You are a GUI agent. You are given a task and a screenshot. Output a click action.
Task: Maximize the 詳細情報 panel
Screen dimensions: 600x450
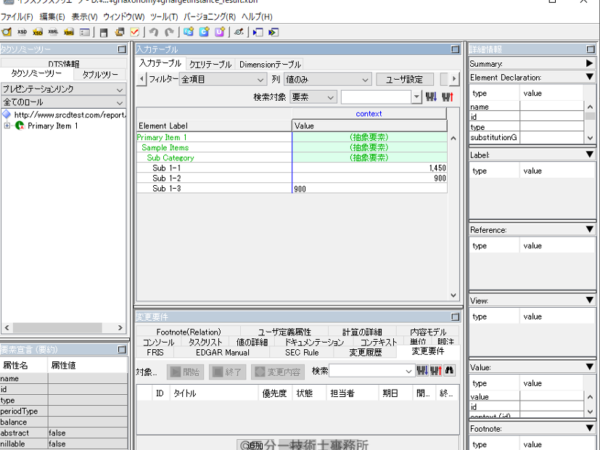(590, 49)
